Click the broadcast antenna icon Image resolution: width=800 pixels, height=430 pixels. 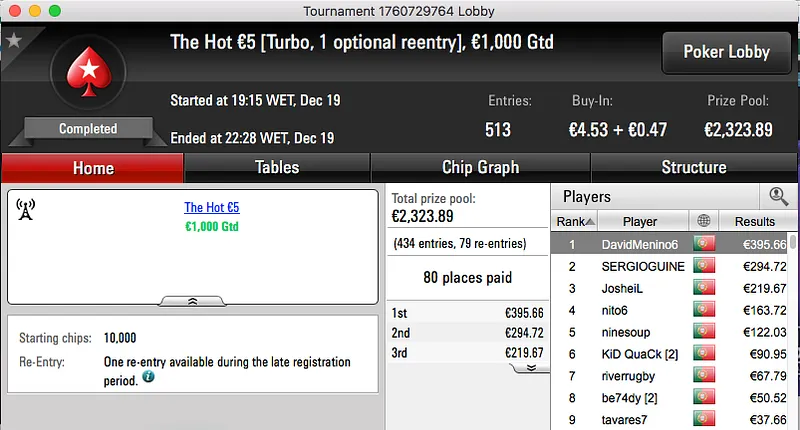point(26,209)
